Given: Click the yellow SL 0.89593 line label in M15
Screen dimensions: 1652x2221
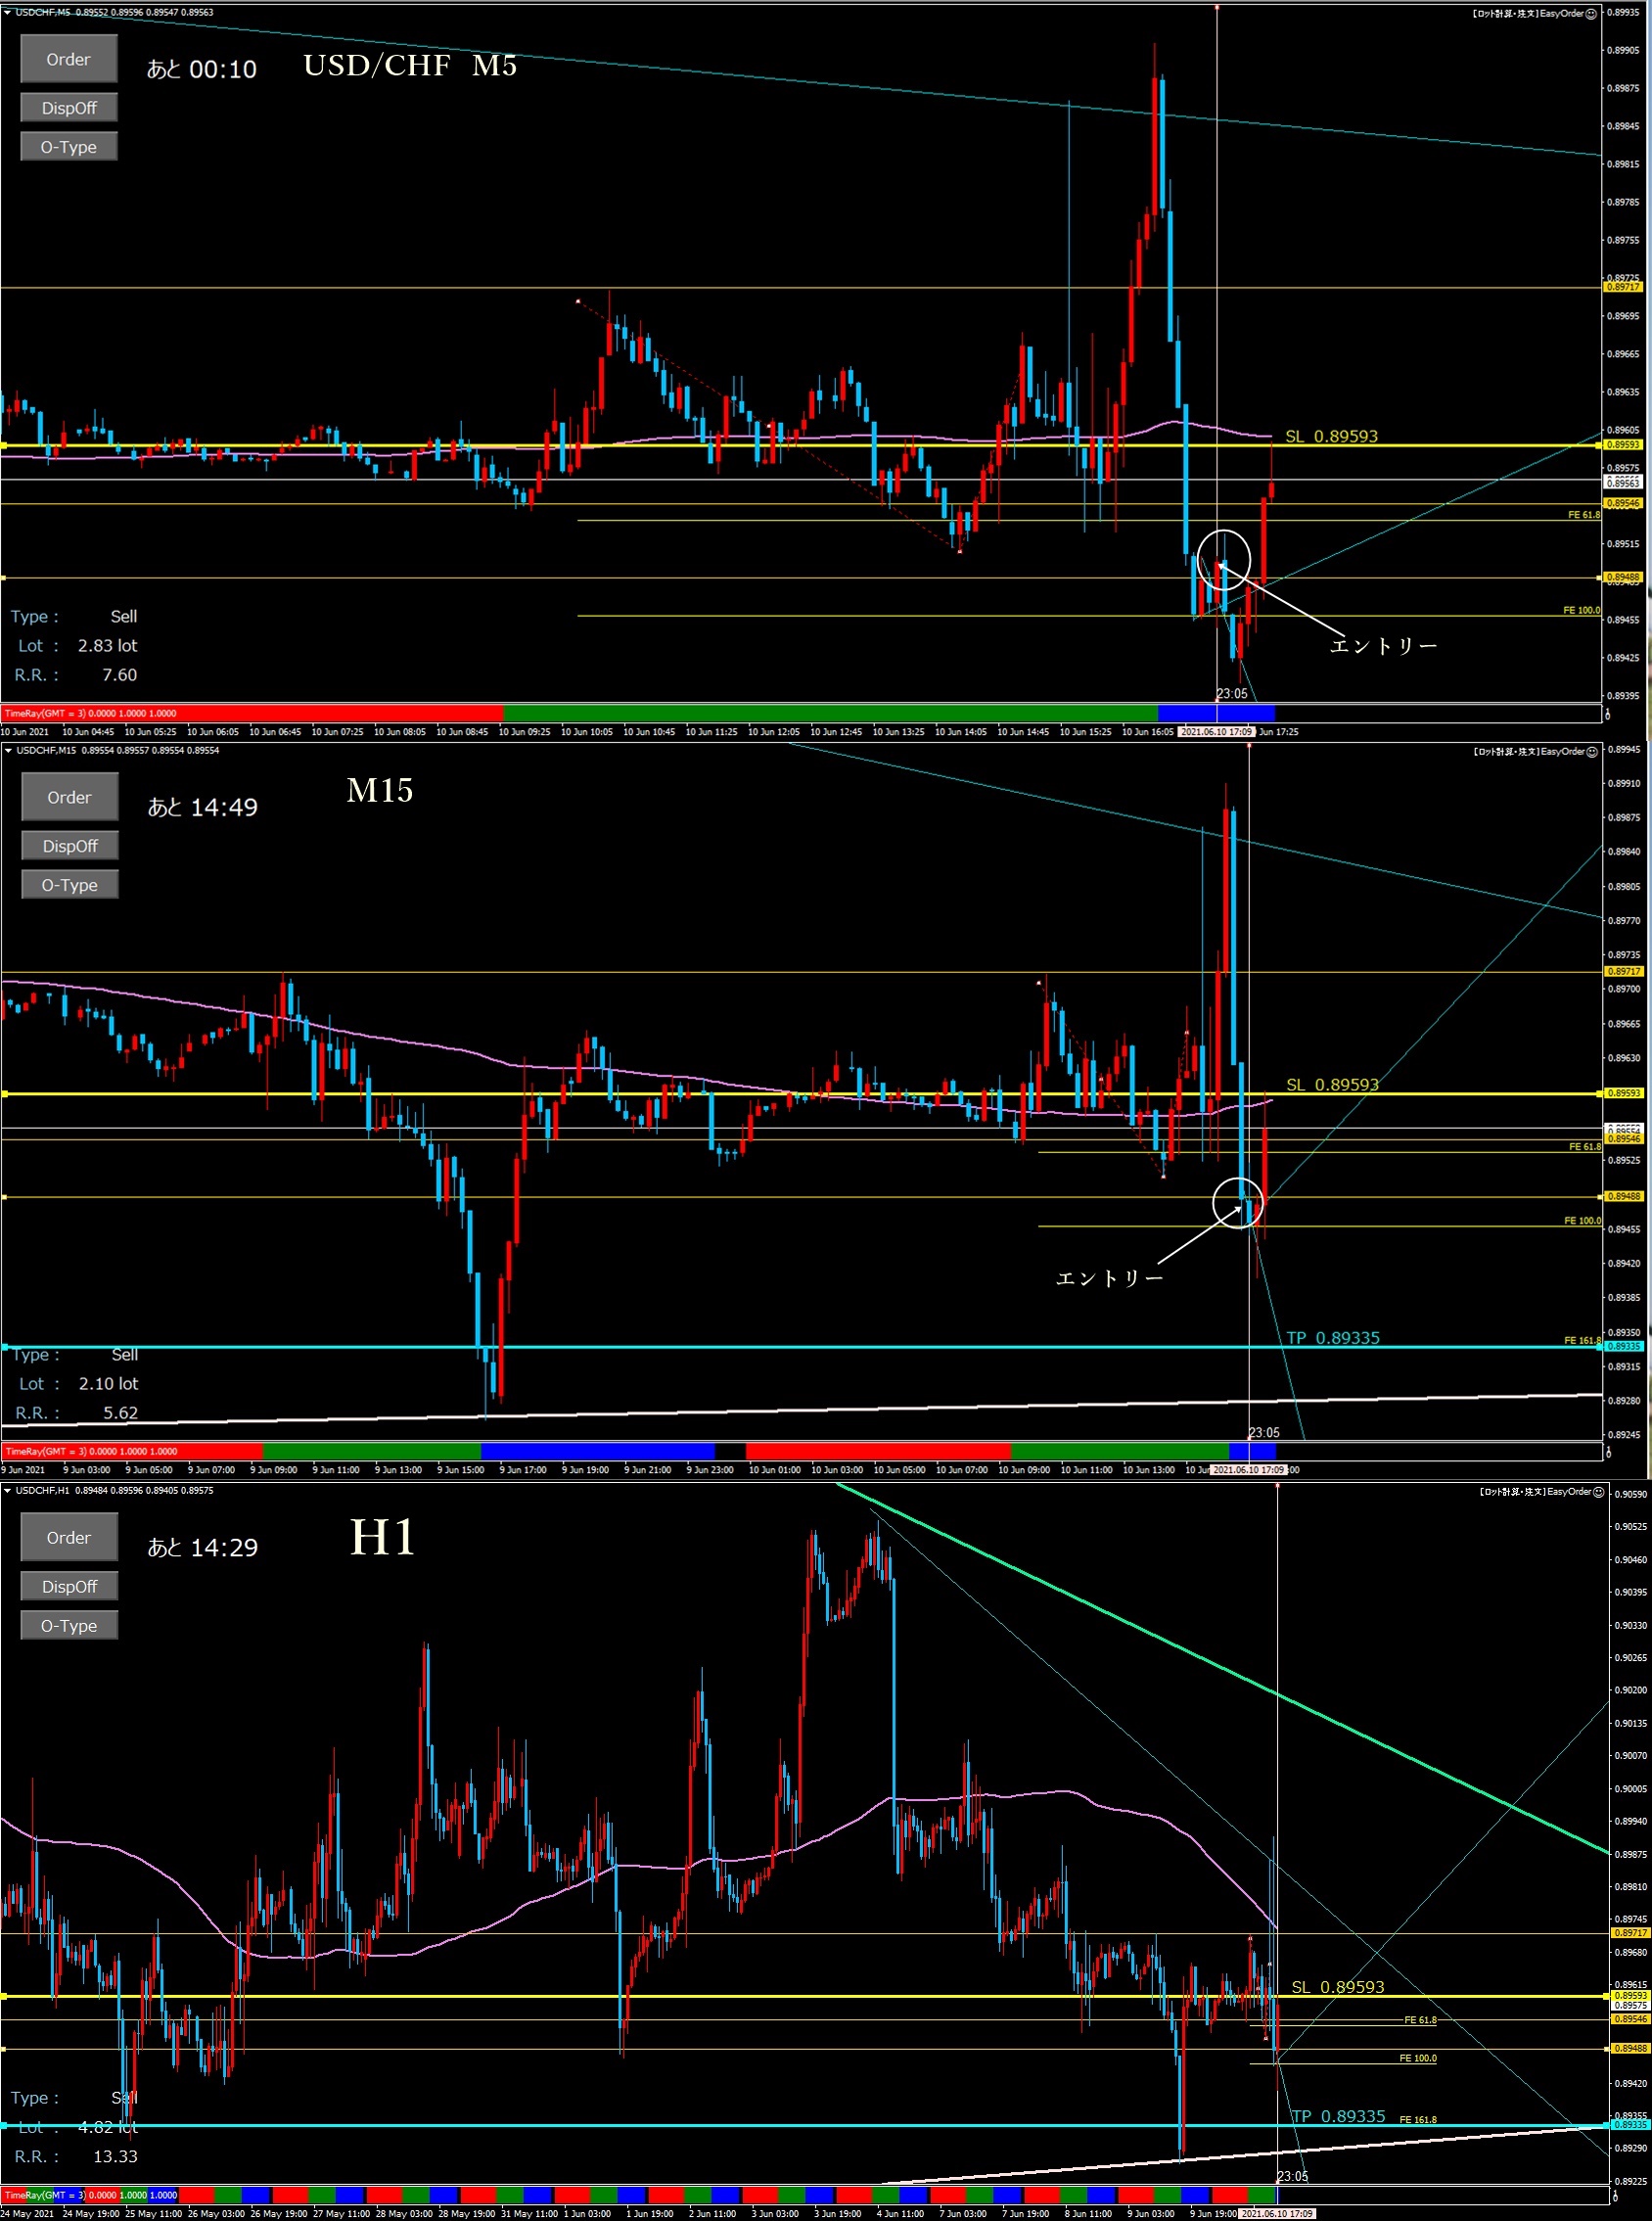Looking at the screenshot, I should tap(1331, 1084).
